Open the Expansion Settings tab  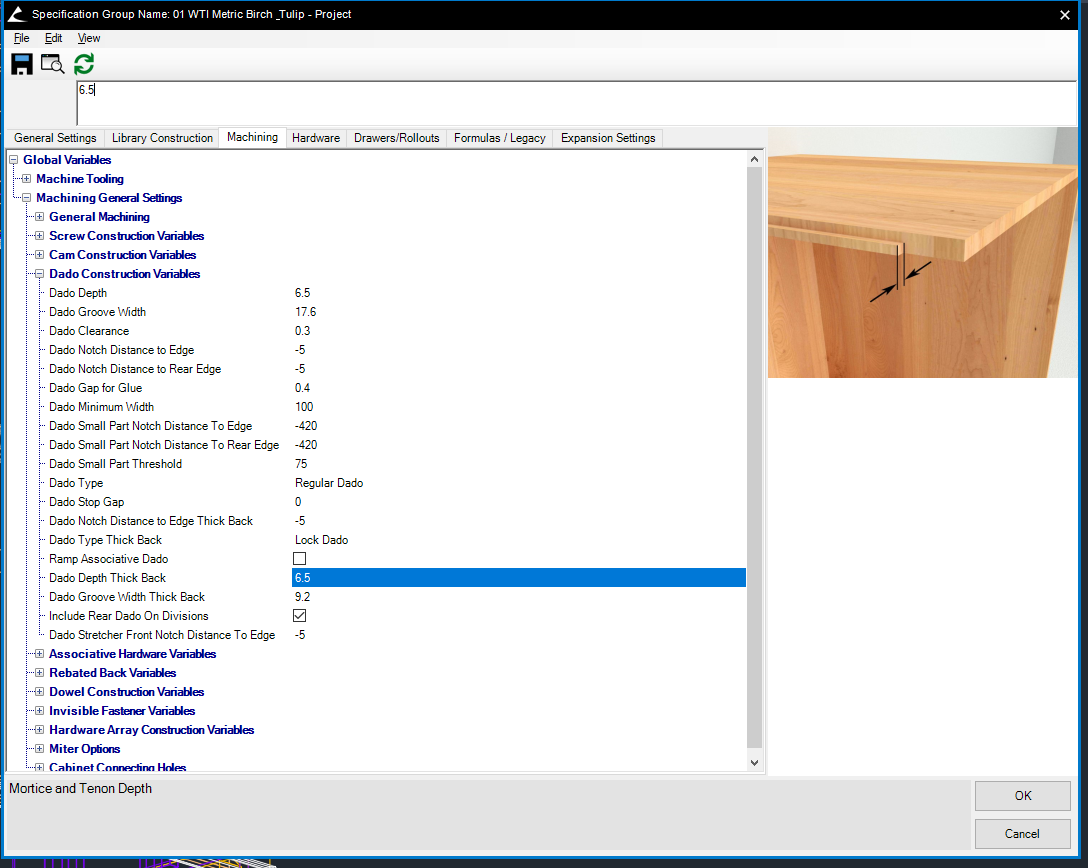[x=608, y=138]
